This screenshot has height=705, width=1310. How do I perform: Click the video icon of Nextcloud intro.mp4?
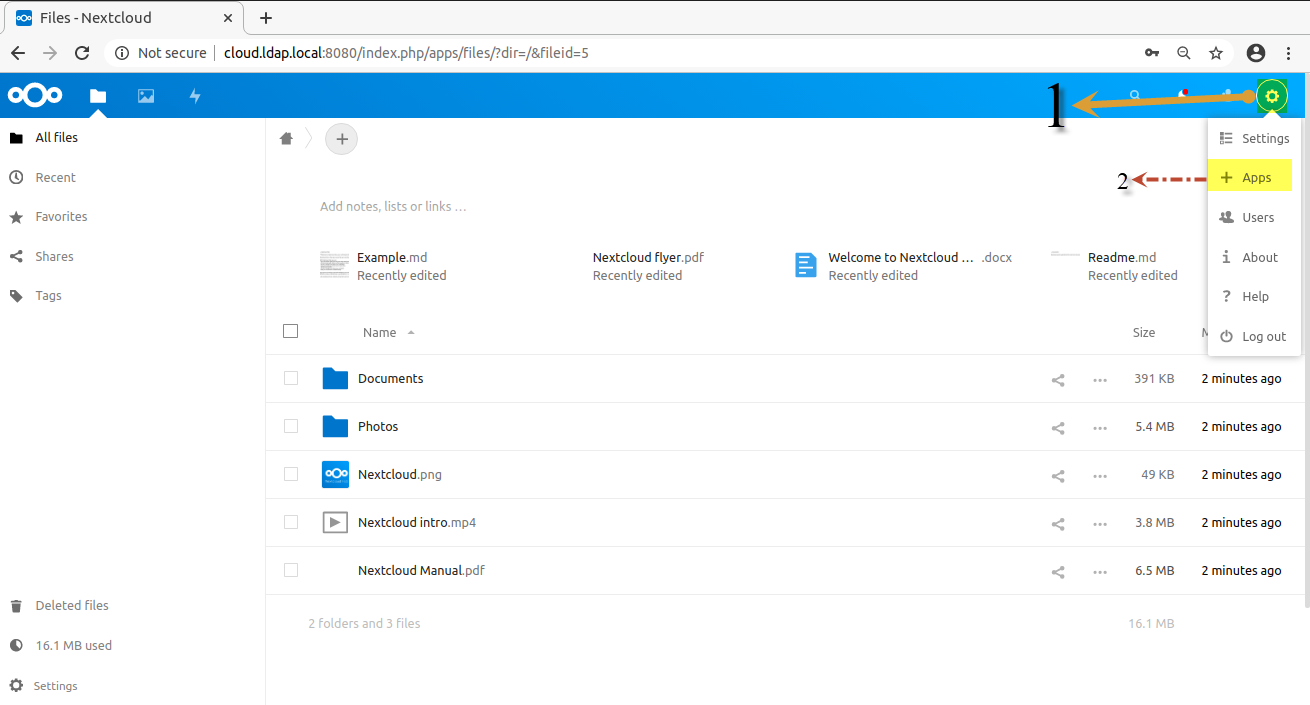click(335, 522)
